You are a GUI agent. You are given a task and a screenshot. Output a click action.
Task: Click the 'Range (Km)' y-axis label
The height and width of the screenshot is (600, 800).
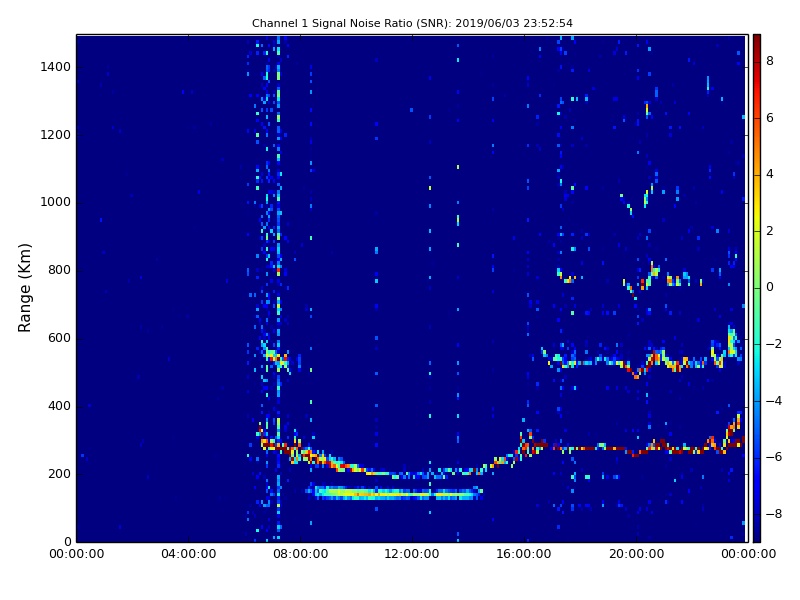(x=24, y=288)
